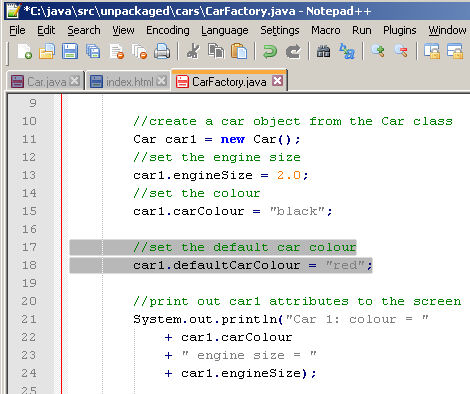Screen dimensions: 470x394
Task: Switch to the Car.java tab
Action: pyautogui.click(x=46, y=82)
